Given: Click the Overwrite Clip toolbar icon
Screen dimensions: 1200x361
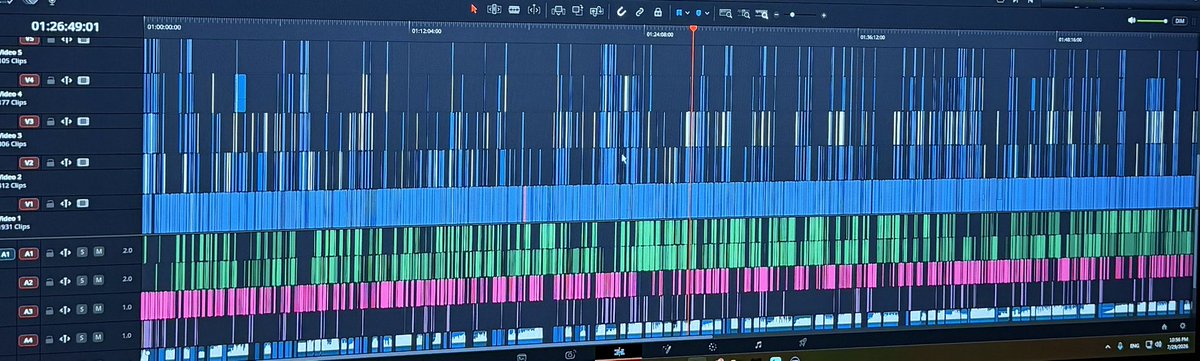Looking at the screenshot, I should coord(577,10).
